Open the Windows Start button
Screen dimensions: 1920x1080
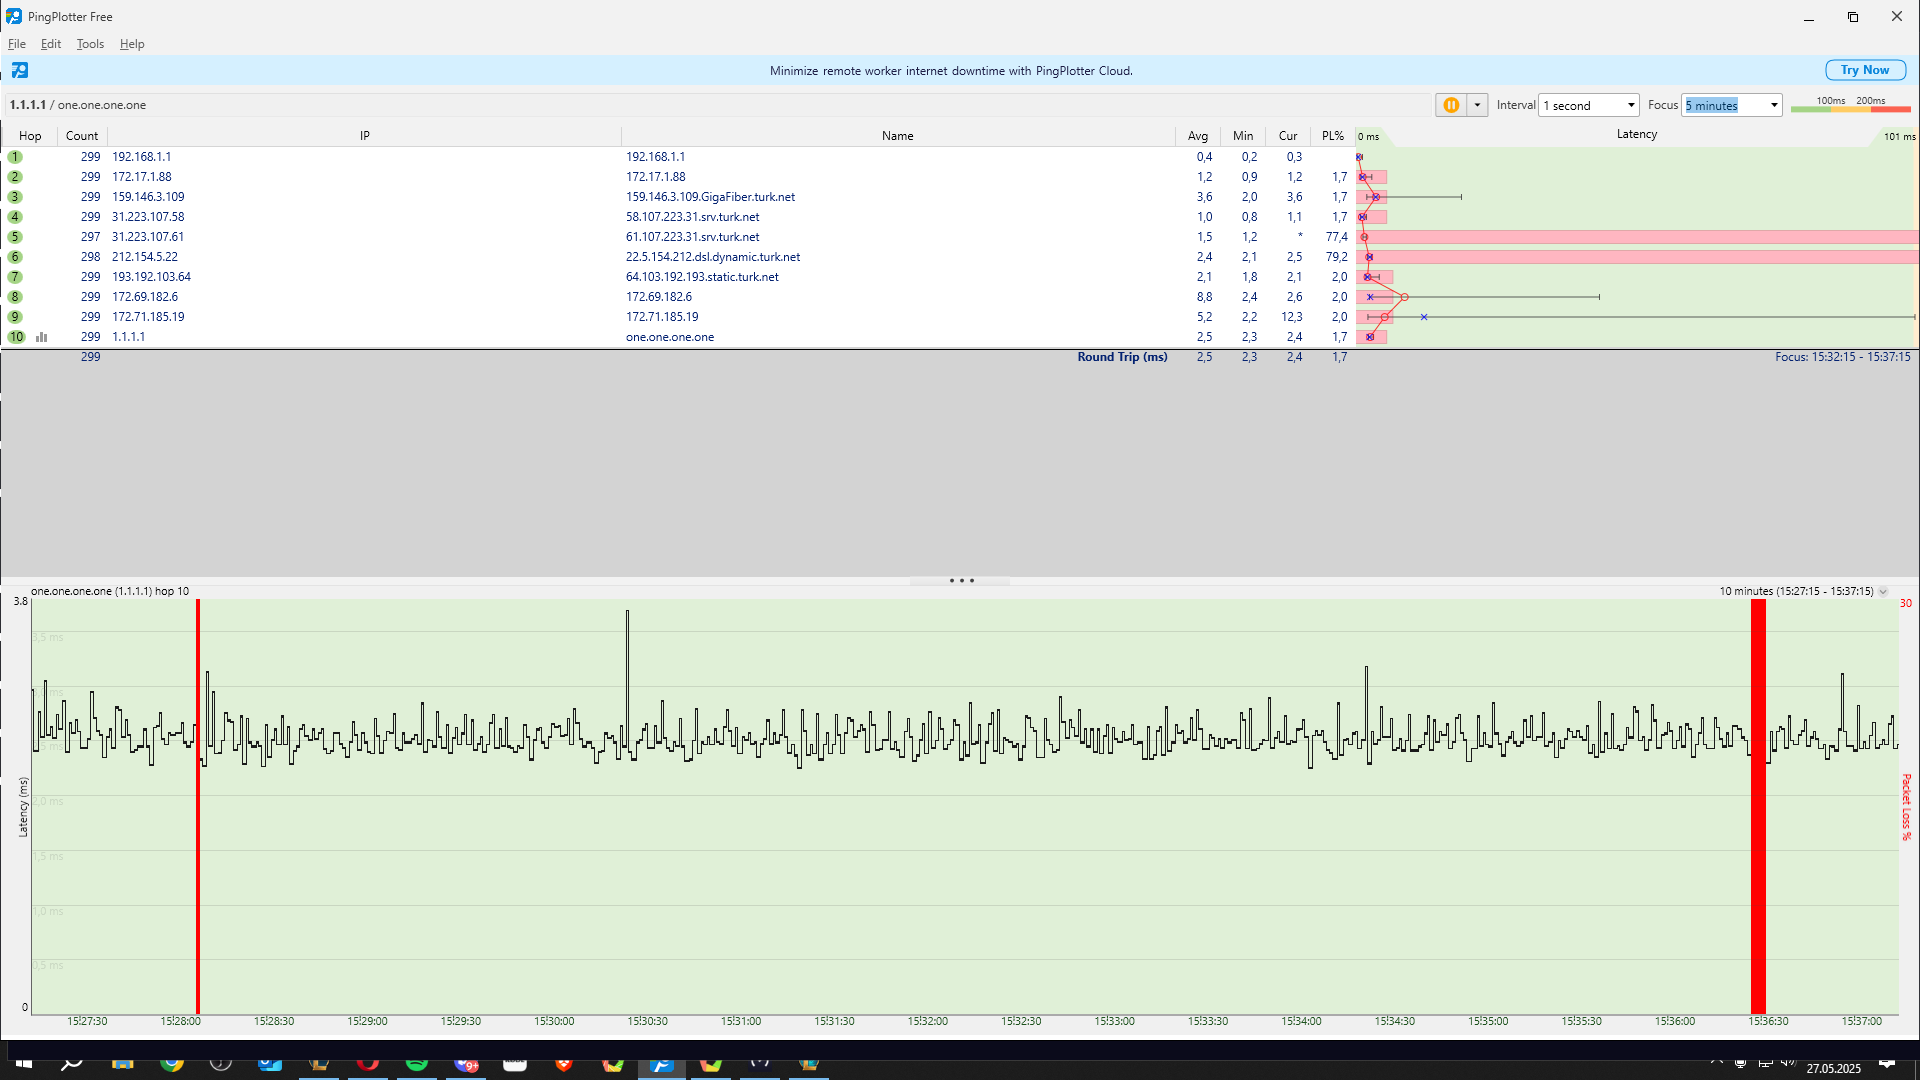click(24, 1063)
